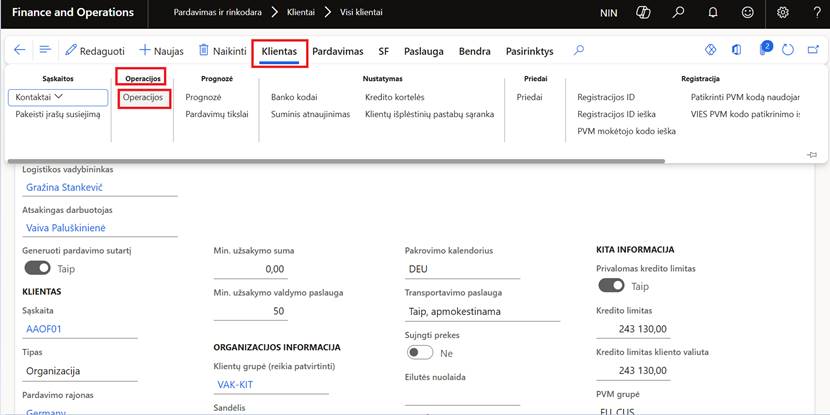This screenshot has height=415, width=830.
Task: Click the Kredito limitas field
Action: pyautogui.click(x=633, y=329)
